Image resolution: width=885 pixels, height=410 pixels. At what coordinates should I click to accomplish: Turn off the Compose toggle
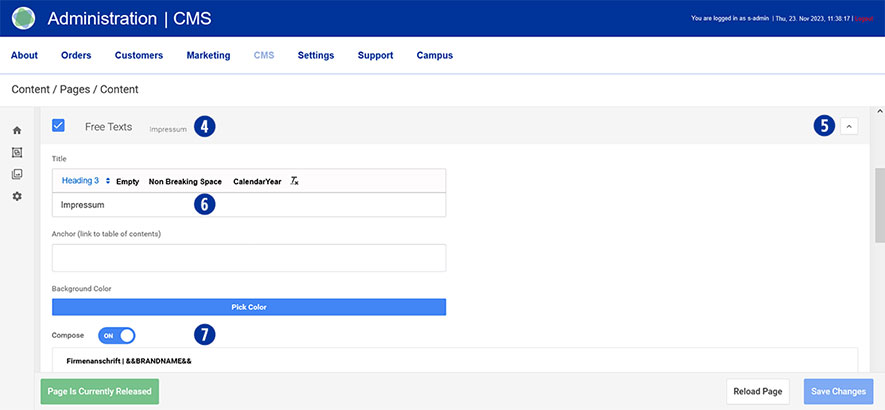tap(116, 336)
